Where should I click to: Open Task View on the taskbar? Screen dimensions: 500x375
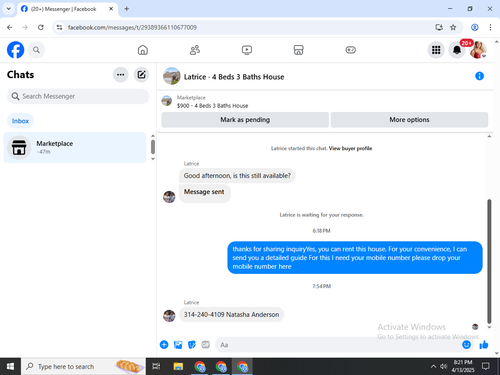tap(156, 366)
